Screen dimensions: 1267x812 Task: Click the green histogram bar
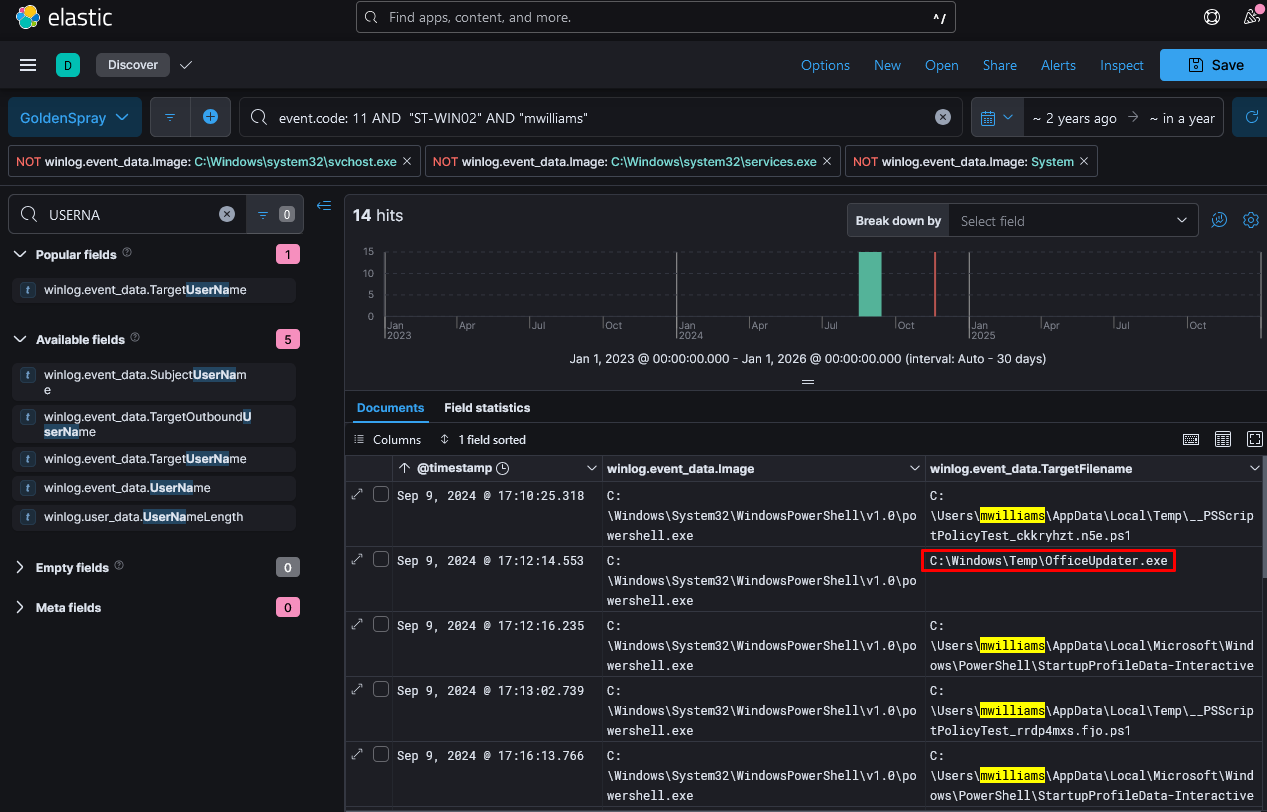(x=870, y=284)
